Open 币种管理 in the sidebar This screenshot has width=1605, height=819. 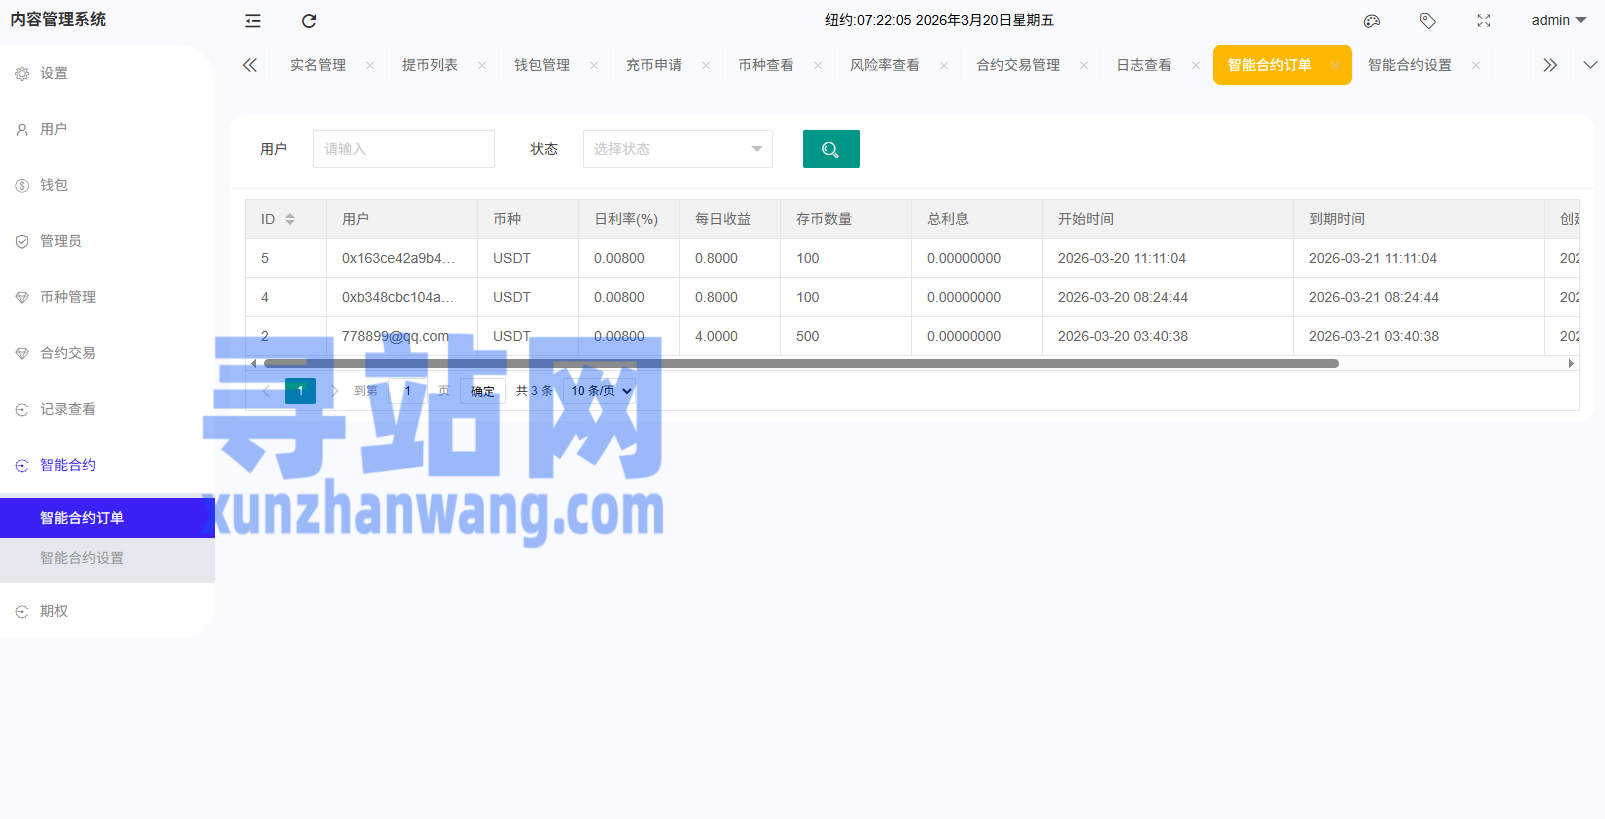[68, 297]
